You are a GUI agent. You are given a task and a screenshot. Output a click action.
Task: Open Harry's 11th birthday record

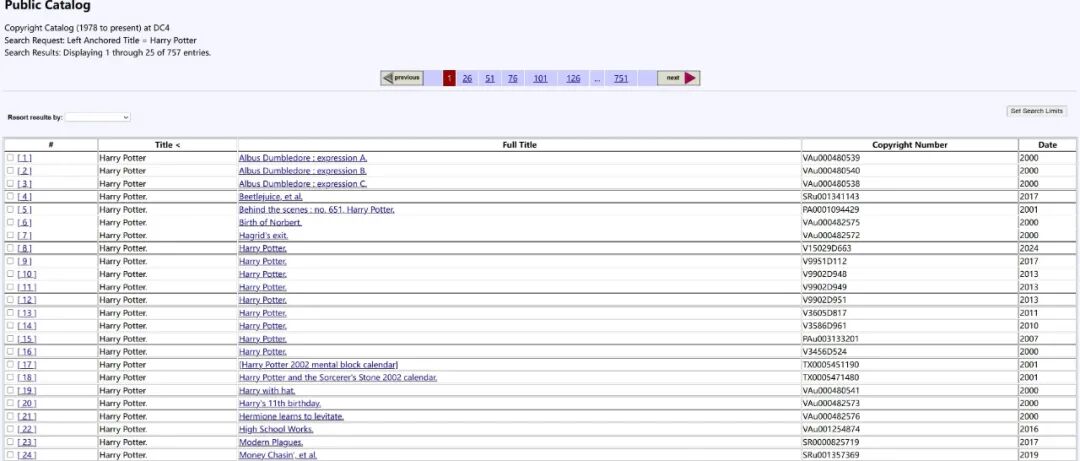coord(280,403)
